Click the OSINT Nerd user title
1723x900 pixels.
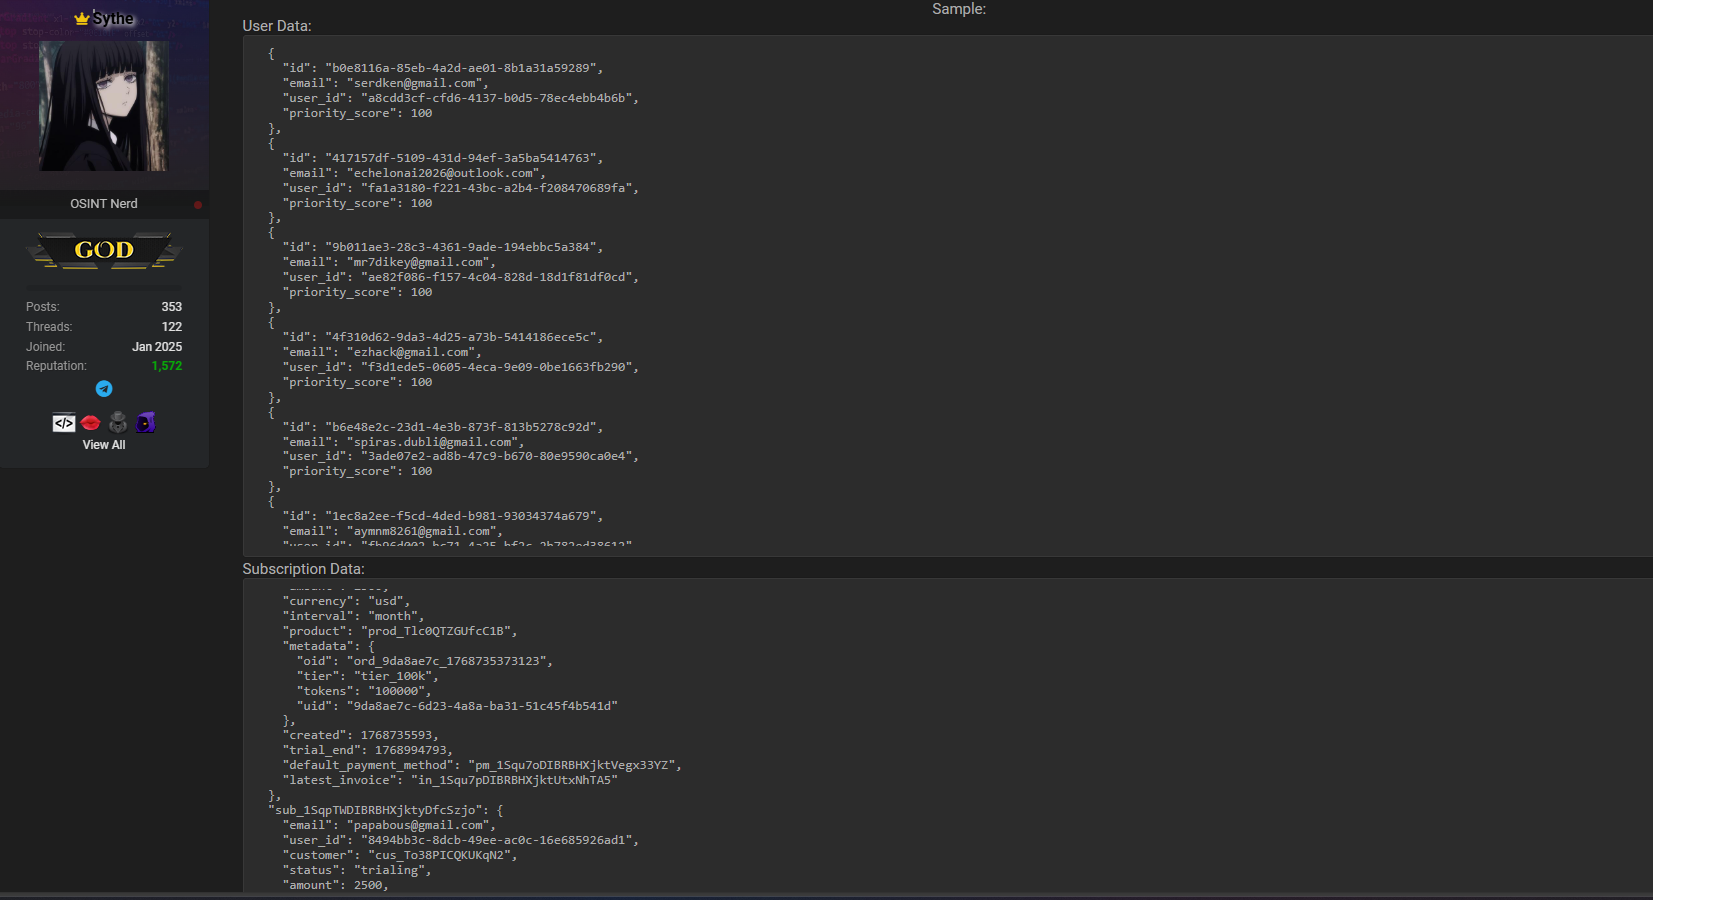pyautogui.click(x=104, y=204)
